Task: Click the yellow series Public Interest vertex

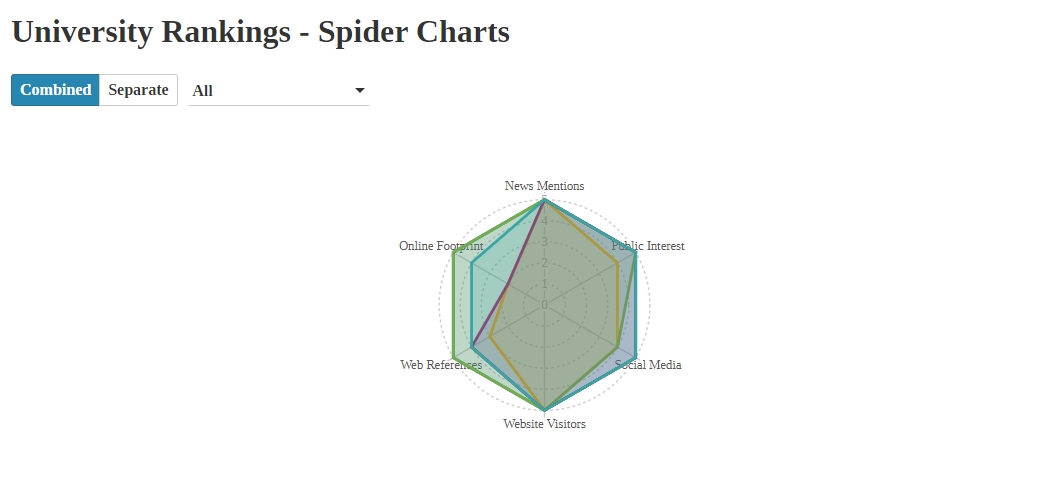Action: click(618, 263)
